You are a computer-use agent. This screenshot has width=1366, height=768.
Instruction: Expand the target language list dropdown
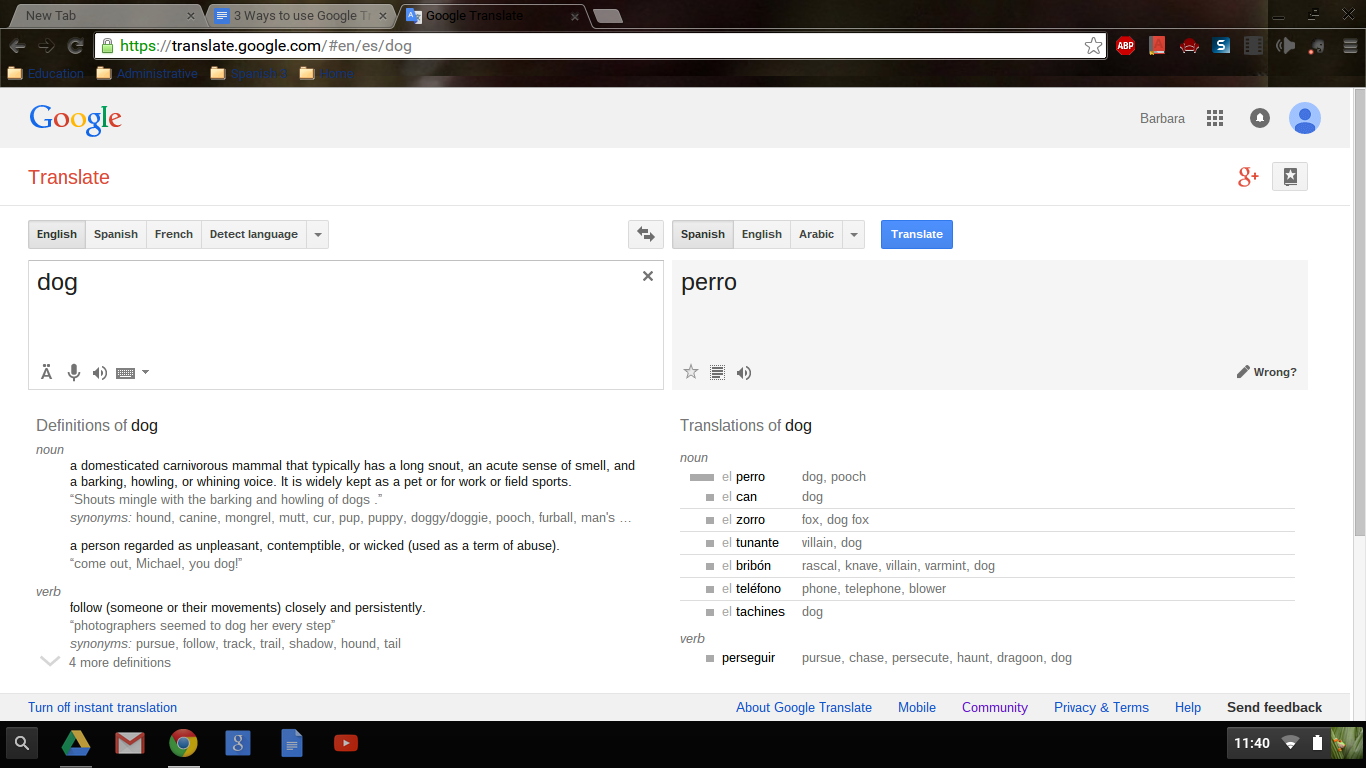point(854,234)
